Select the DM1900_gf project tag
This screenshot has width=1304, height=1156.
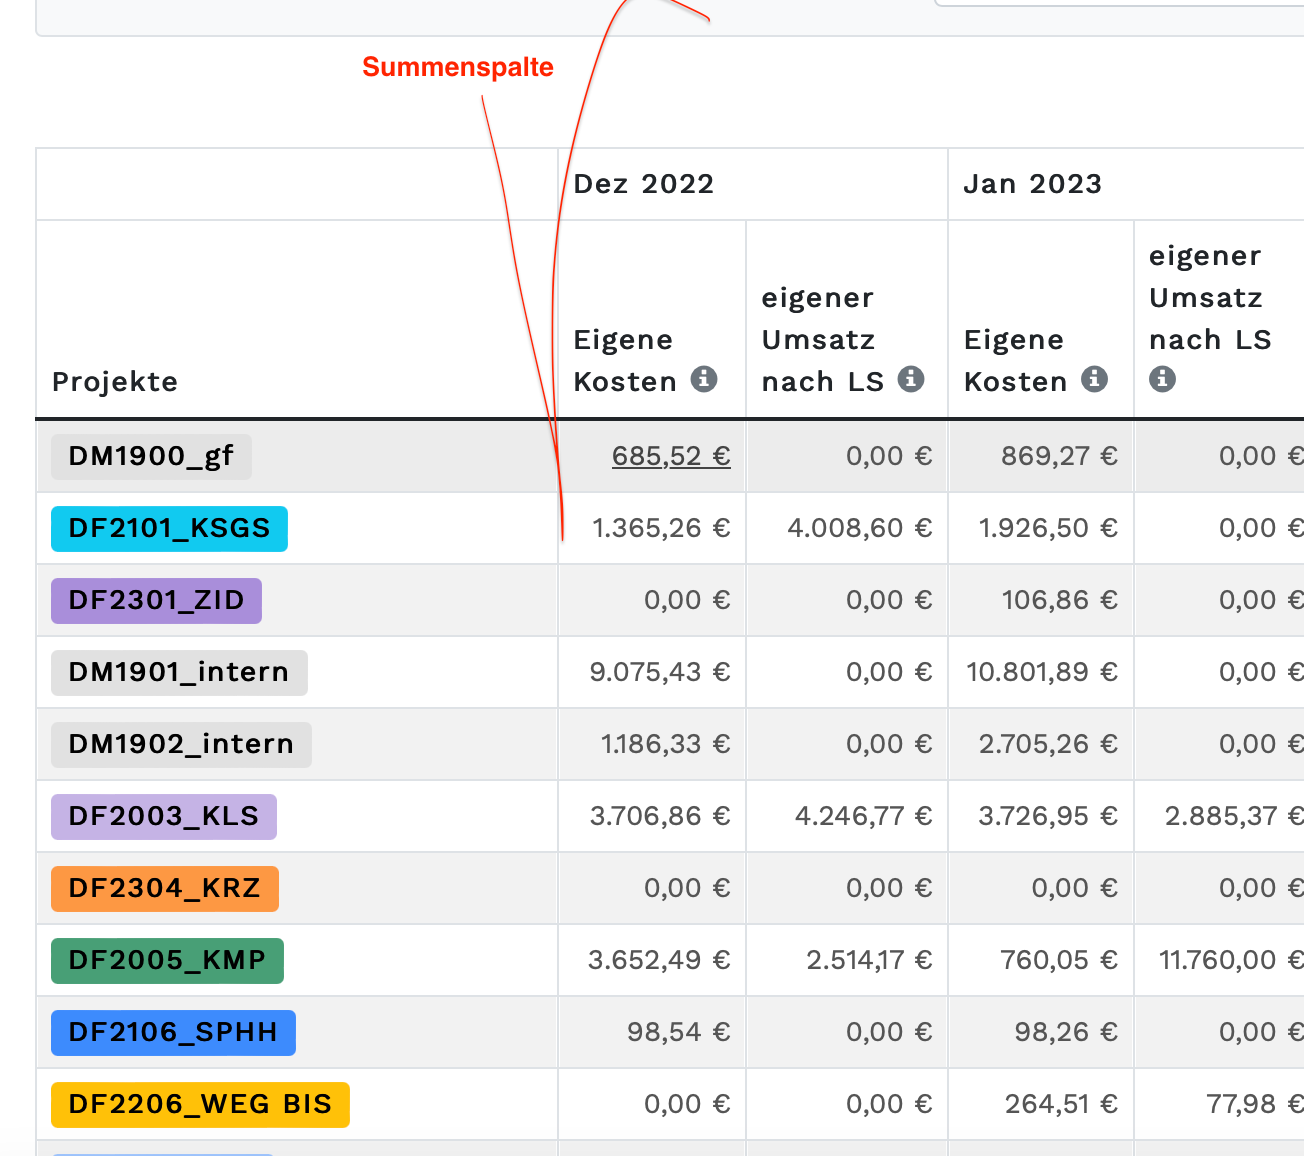click(151, 456)
